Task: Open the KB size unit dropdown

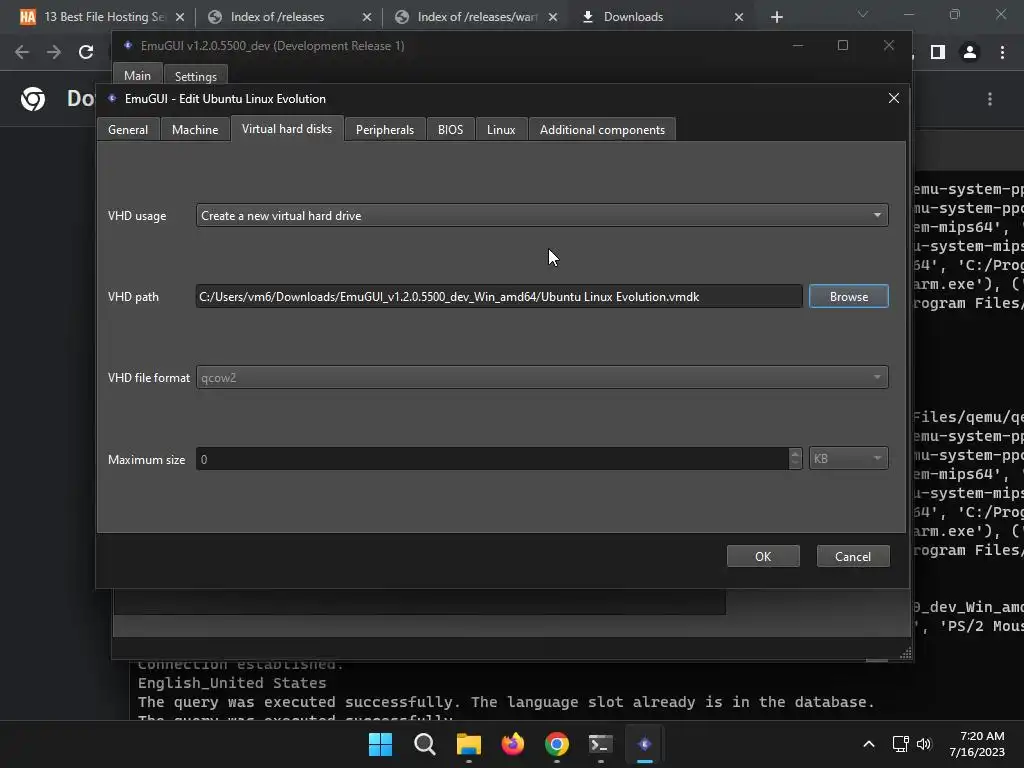Action: 848,458
